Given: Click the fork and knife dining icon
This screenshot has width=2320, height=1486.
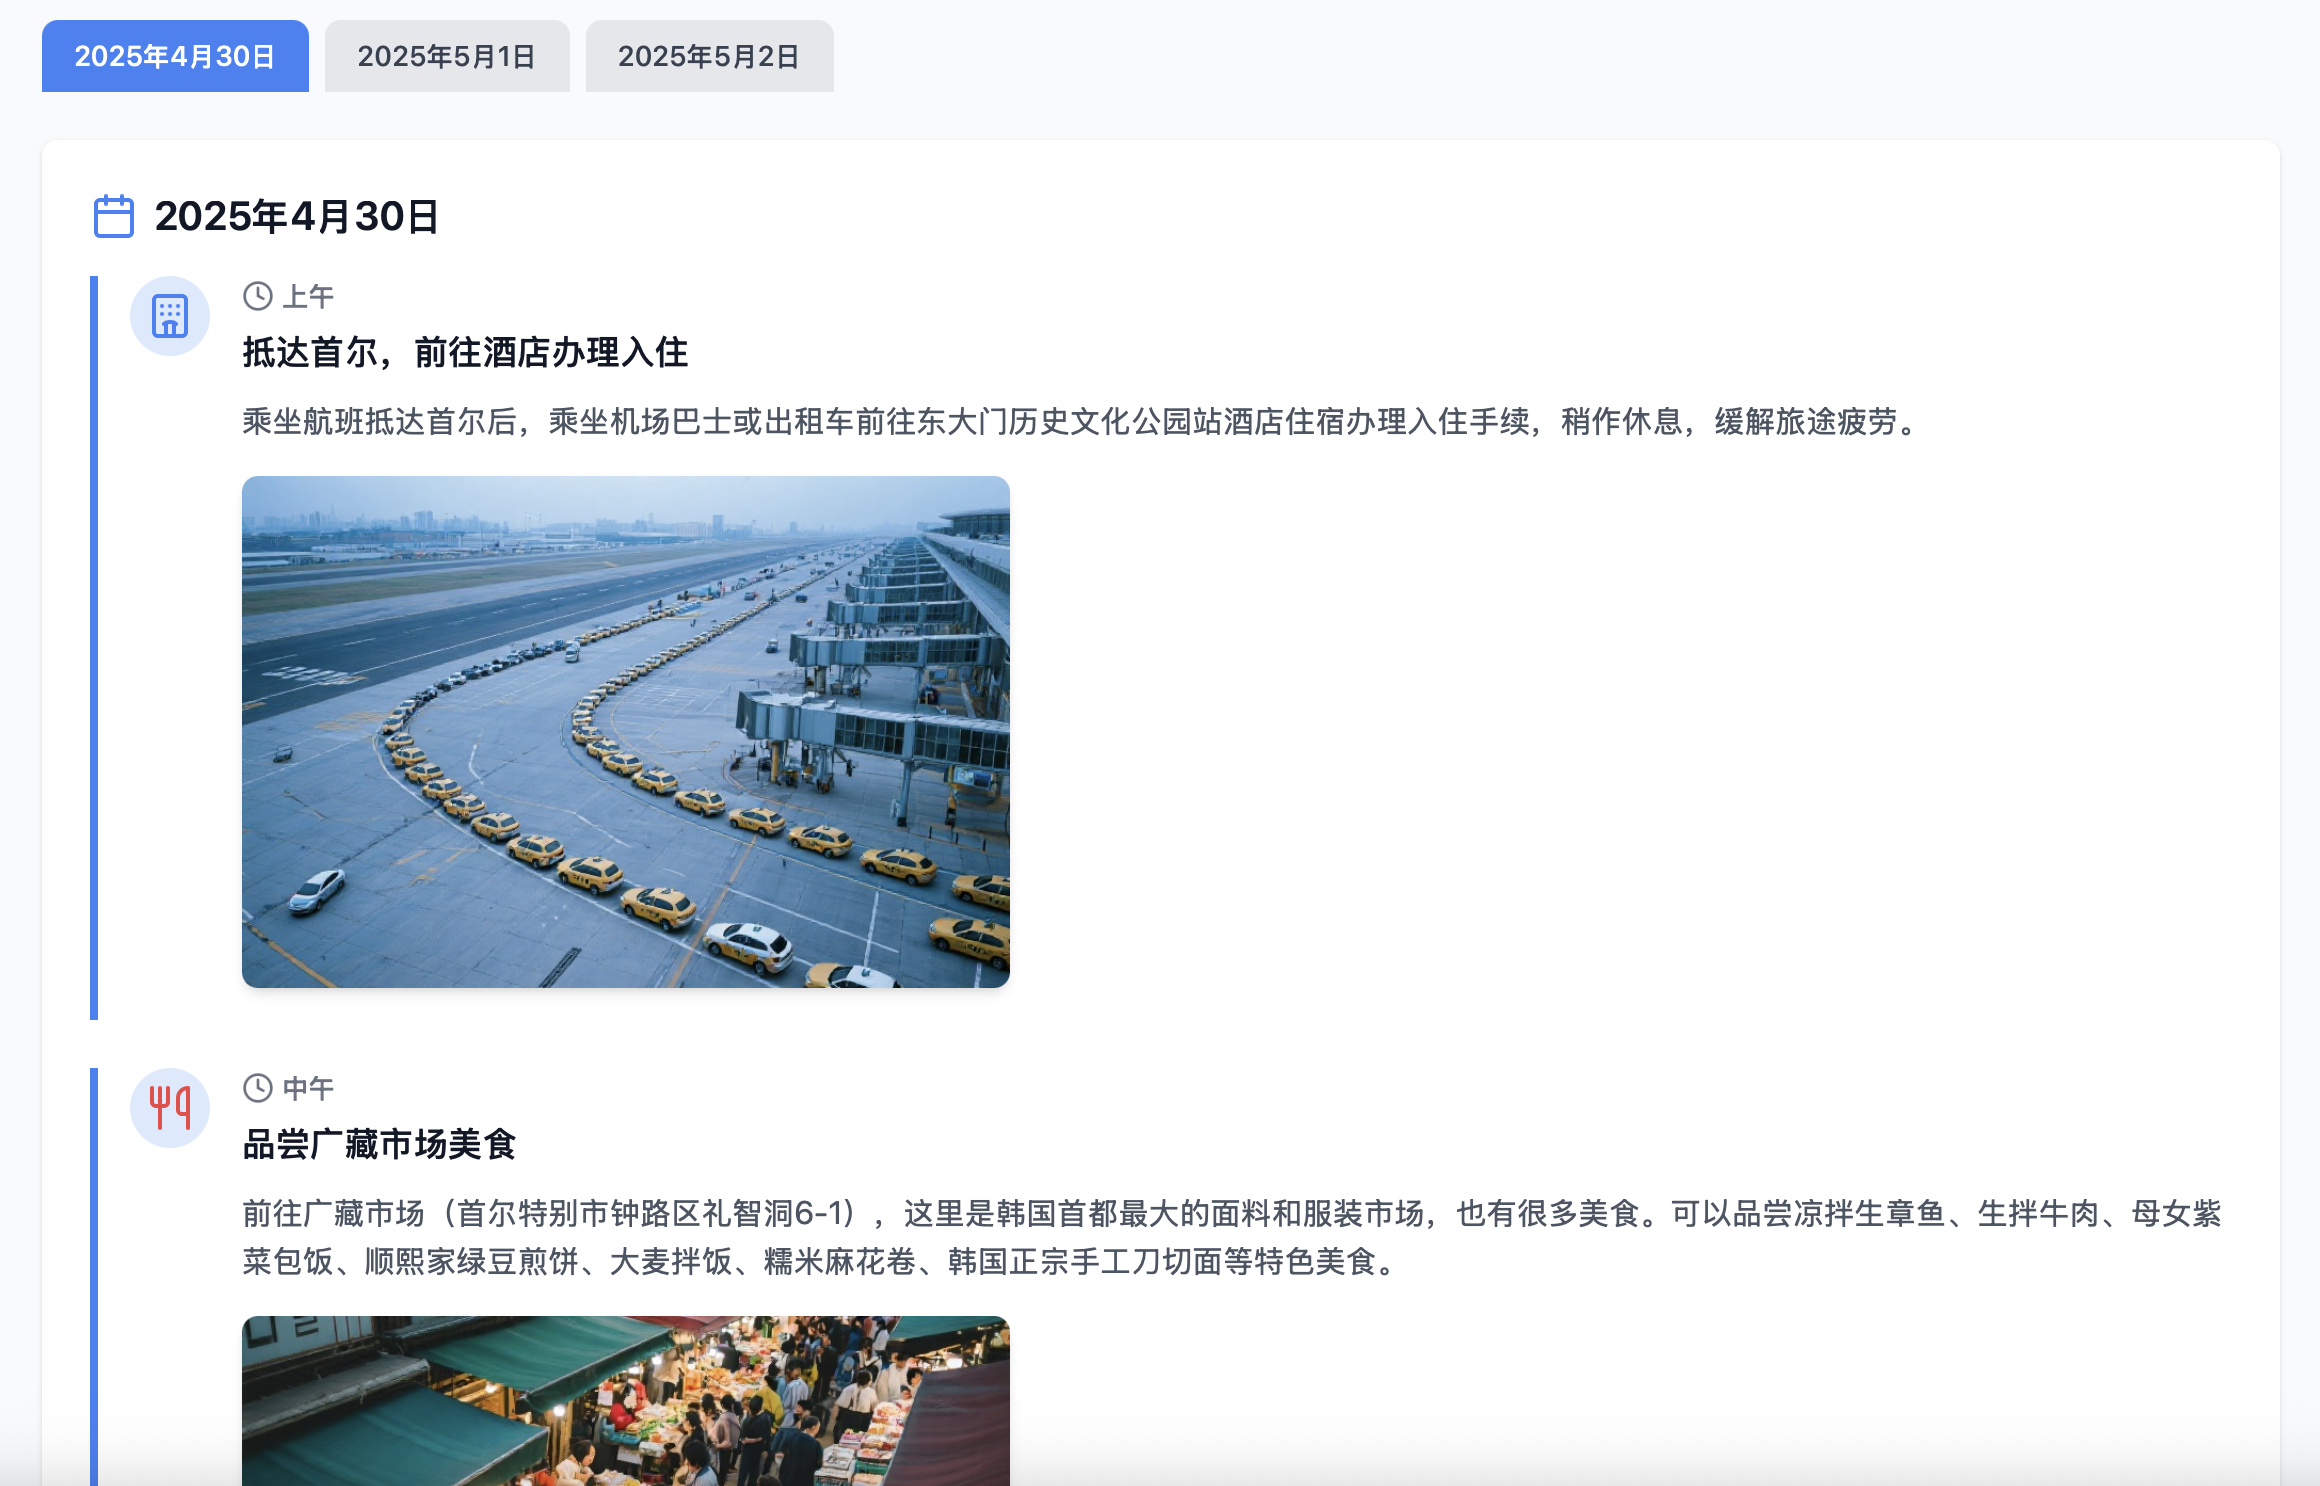Looking at the screenshot, I should [x=170, y=1108].
